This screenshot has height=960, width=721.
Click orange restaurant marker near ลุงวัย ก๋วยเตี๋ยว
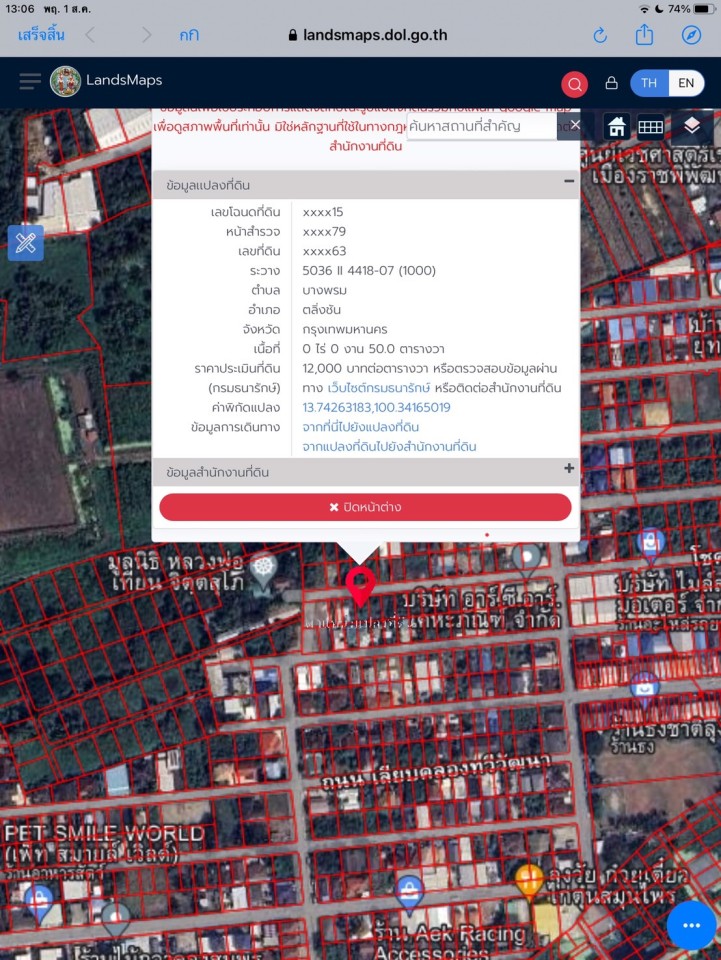coord(529,880)
